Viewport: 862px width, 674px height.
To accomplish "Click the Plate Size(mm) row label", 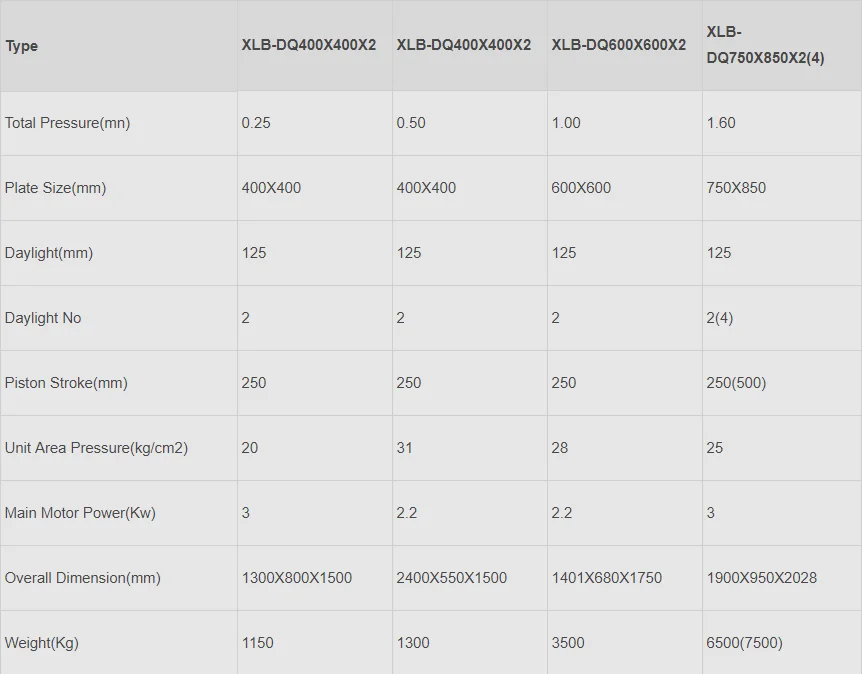I will [x=55, y=188].
